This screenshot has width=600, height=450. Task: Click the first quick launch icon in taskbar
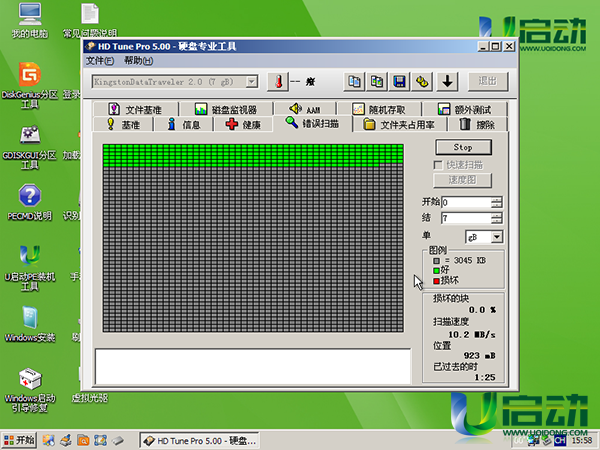pos(48,440)
